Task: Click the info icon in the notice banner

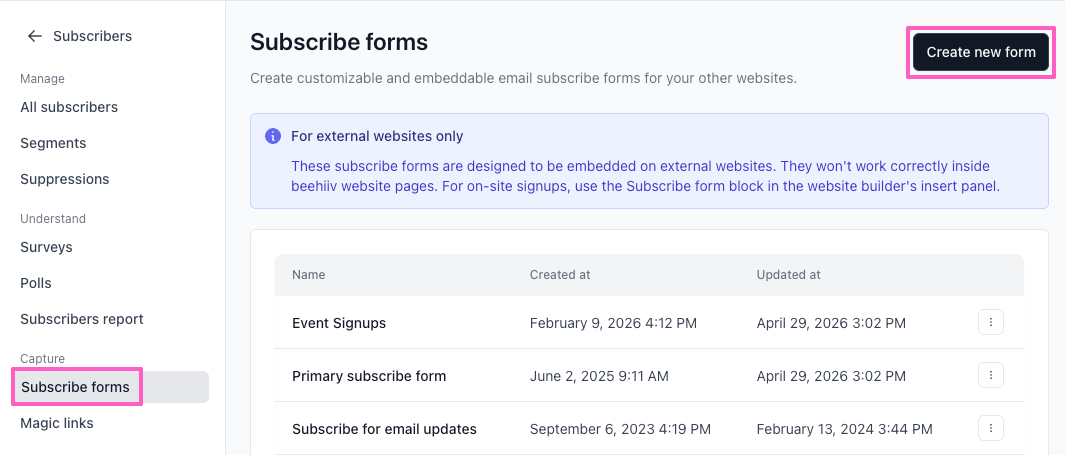Action: click(272, 136)
